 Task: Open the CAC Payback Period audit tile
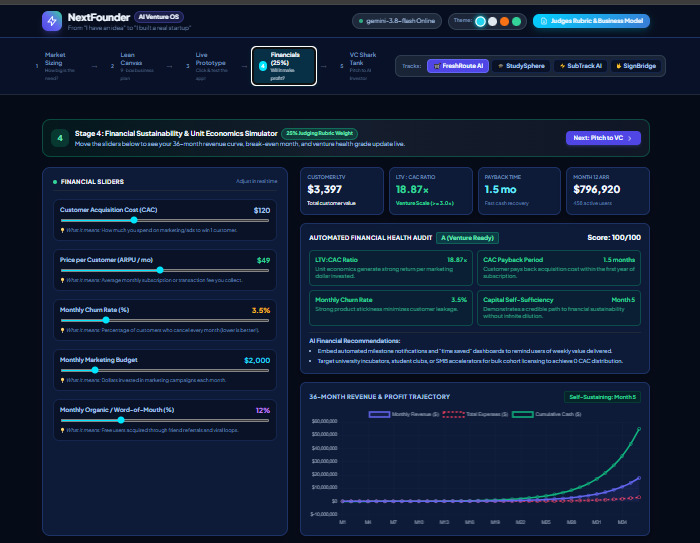coord(559,268)
